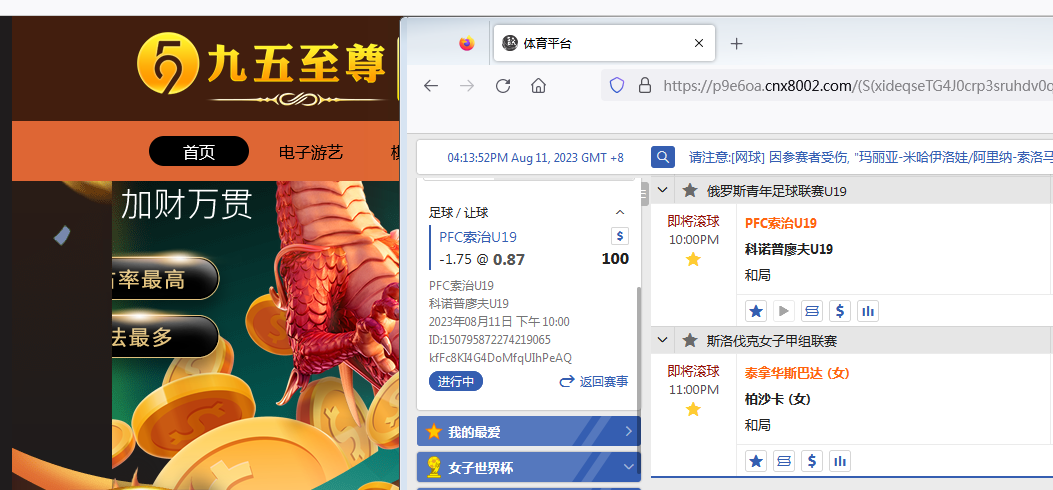Open the scoreboard icon for PFC索治U19 match
1053x490 pixels.
tap(812, 311)
